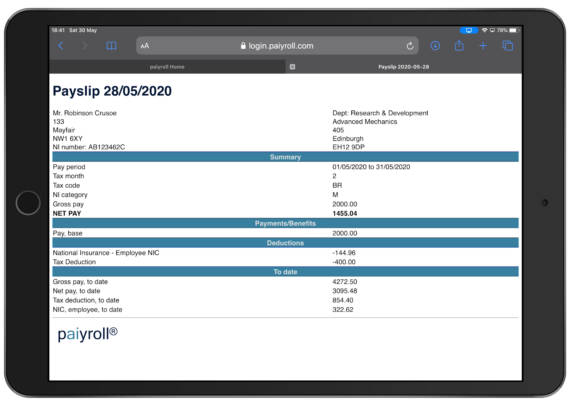
Task: Click the Deductions section header
Action: click(x=285, y=243)
